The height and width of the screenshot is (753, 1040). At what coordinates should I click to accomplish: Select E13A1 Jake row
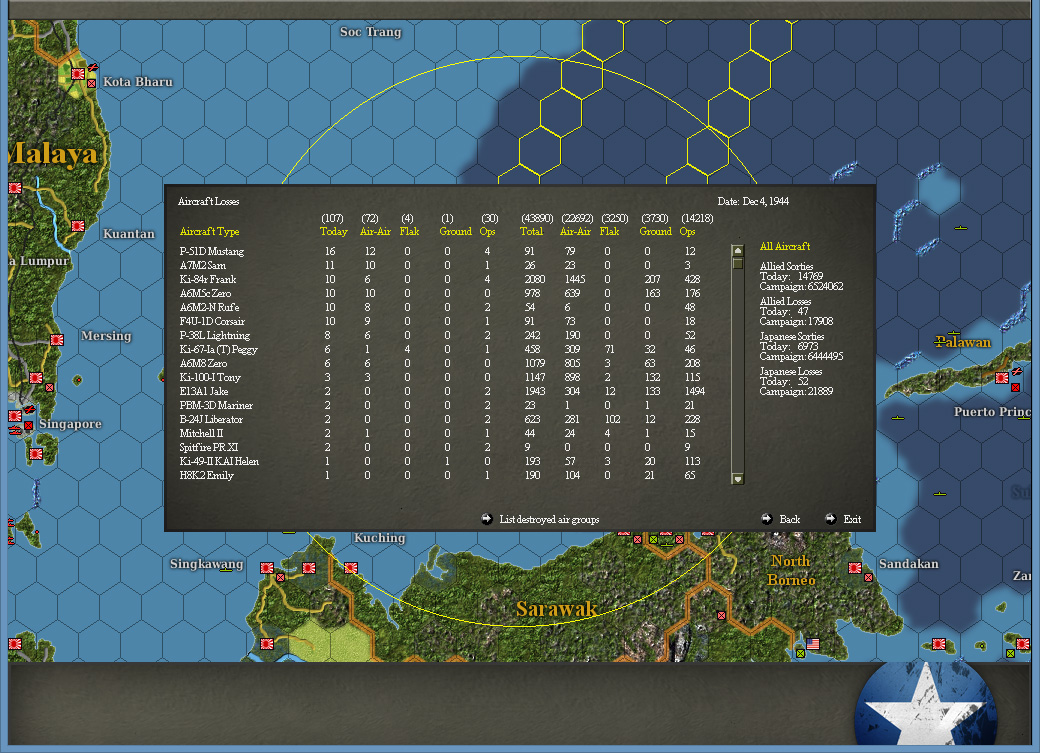[441, 391]
